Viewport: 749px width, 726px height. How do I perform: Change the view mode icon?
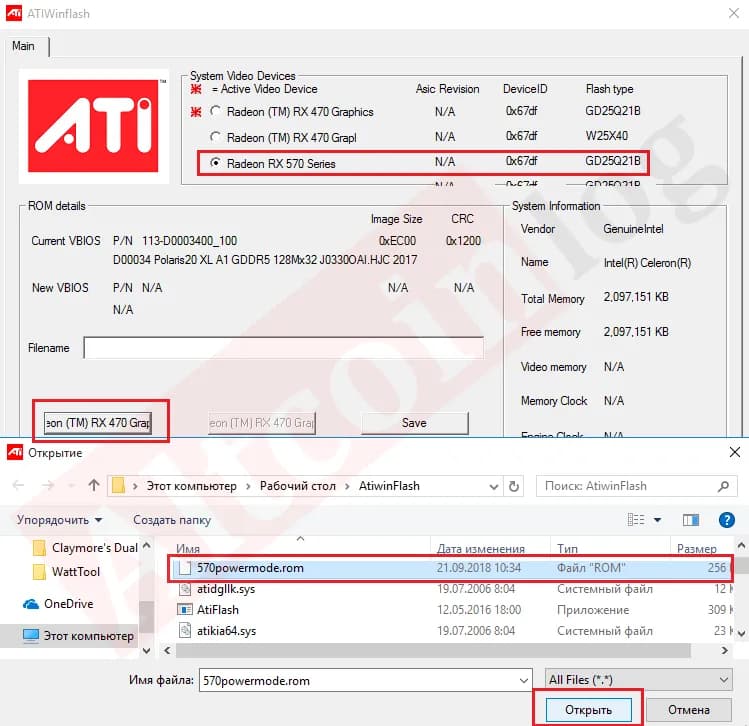coord(636,519)
